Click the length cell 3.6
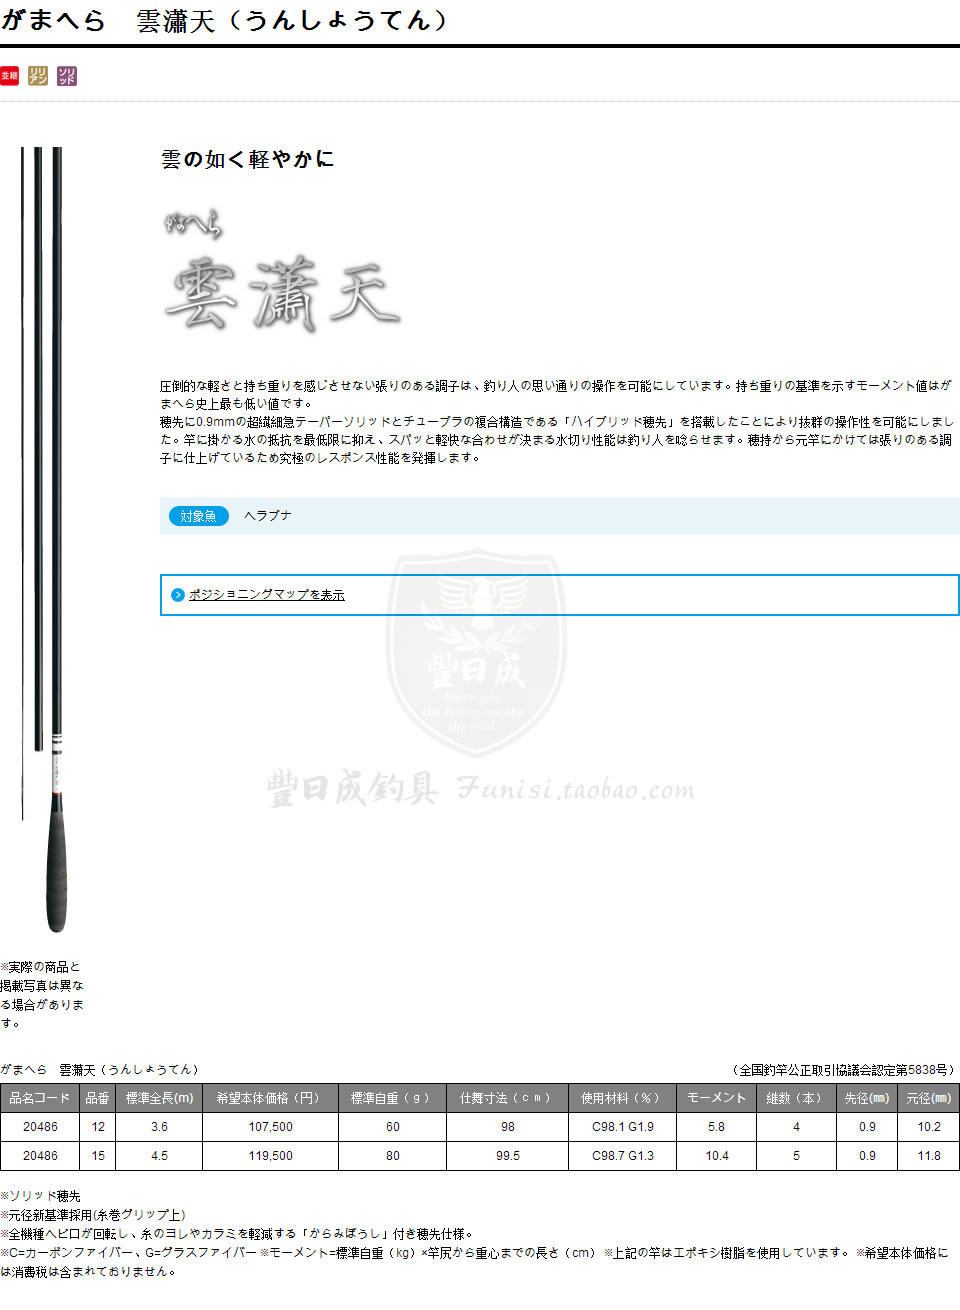 tap(160, 1127)
